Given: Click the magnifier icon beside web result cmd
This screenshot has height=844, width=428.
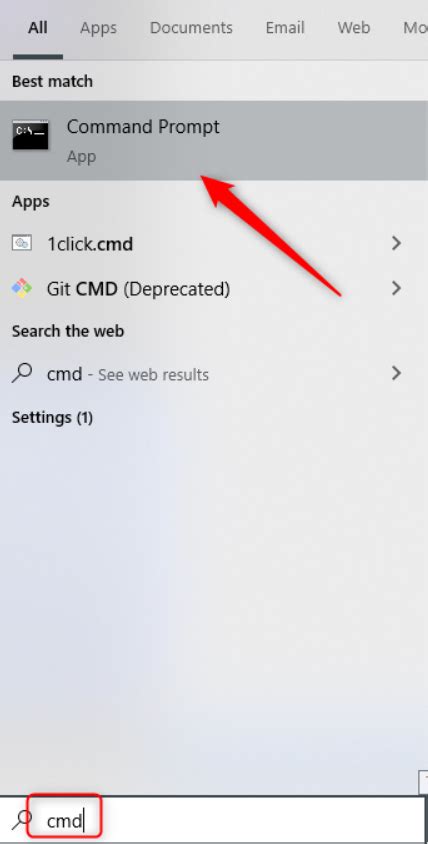Looking at the screenshot, I should 22,372.
